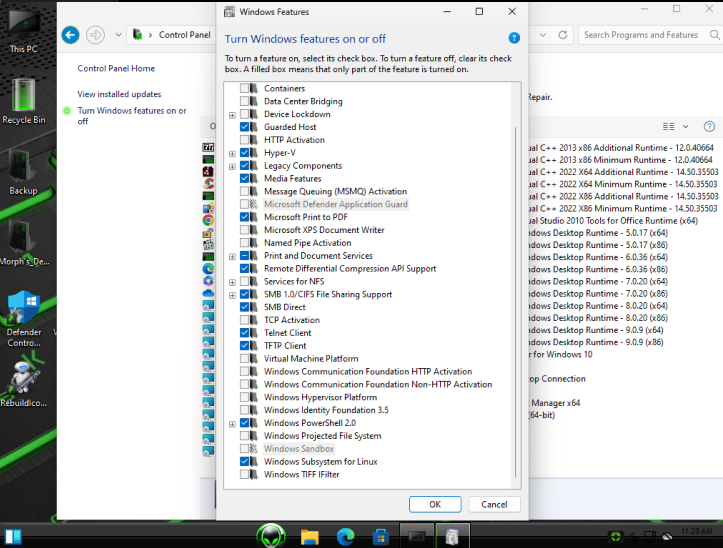The image size is (723, 548).
Task: Uncheck the Guarded Host checkbox
Action: pos(244,127)
